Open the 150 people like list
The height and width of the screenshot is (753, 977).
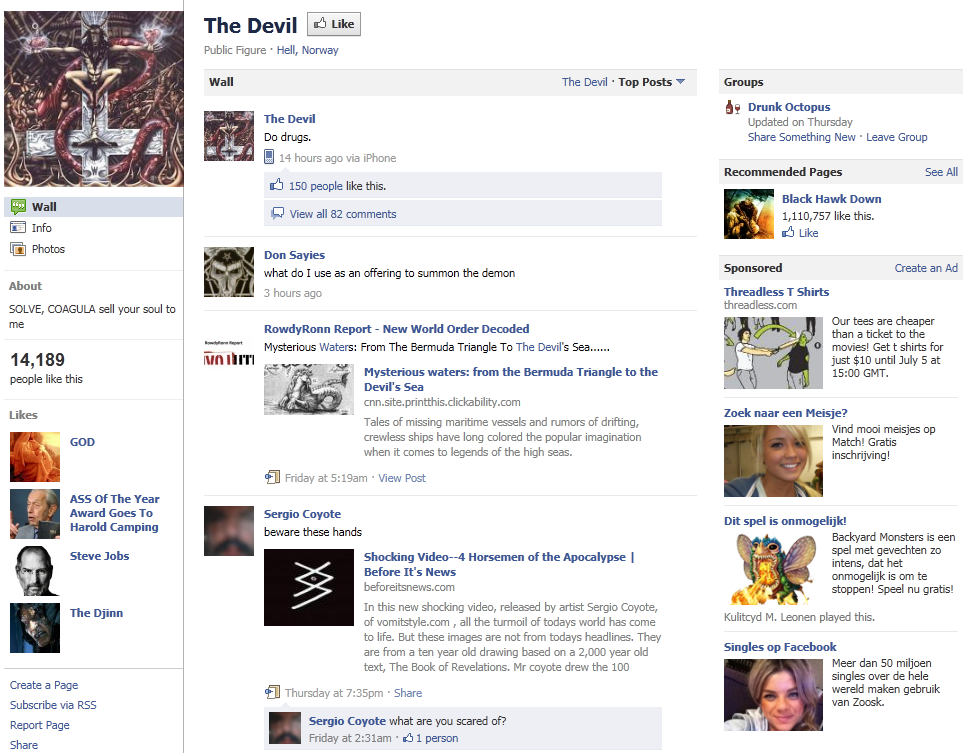pos(315,186)
